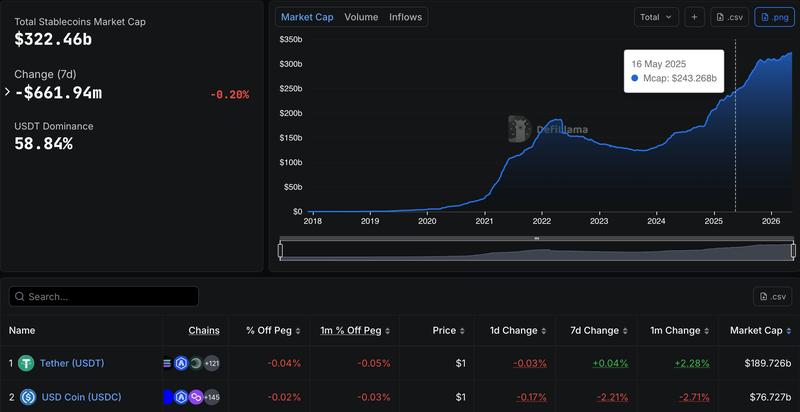
Task: Click USDC's -2.71% 1m change
Action: [694, 397]
